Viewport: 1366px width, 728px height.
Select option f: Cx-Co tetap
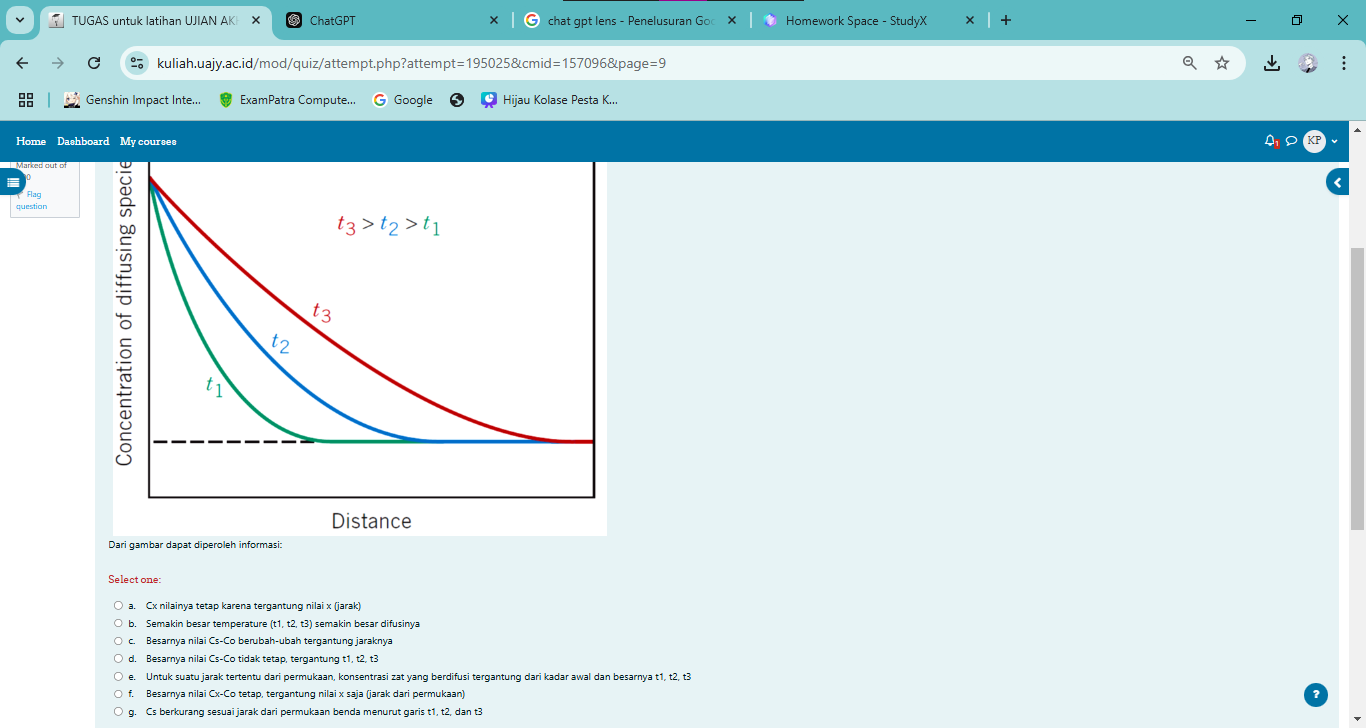click(118, 694)
